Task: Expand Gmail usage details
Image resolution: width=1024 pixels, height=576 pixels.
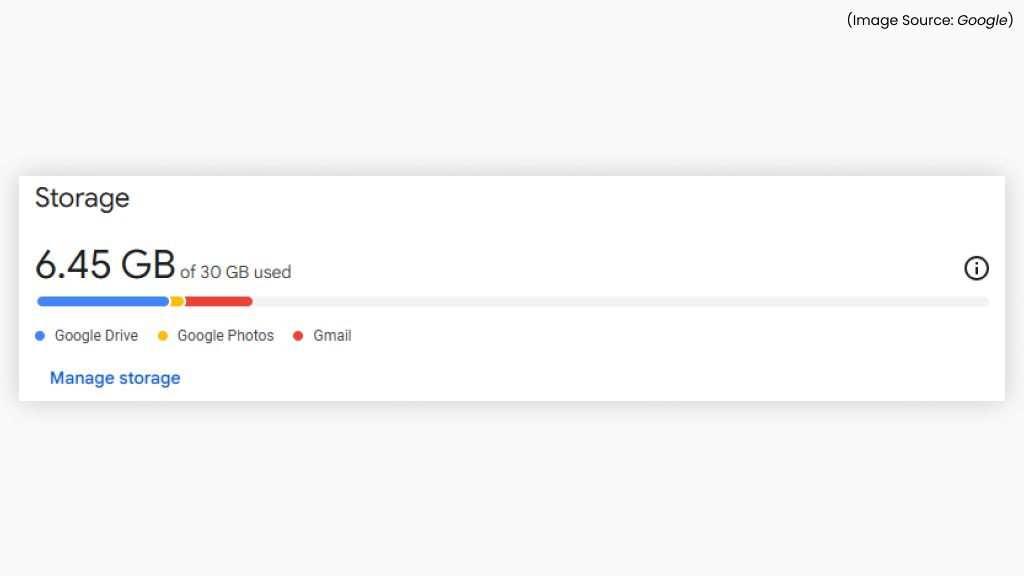Action: pos(330,335)
